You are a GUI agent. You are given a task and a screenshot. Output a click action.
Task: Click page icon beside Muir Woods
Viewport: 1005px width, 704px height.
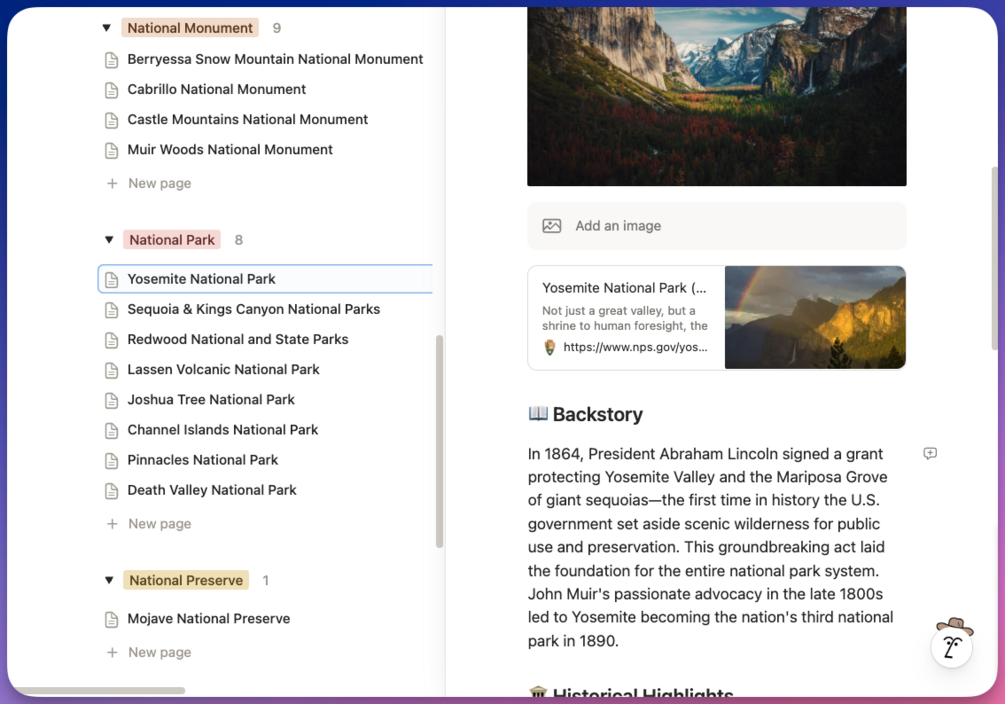tap(112, 150)
